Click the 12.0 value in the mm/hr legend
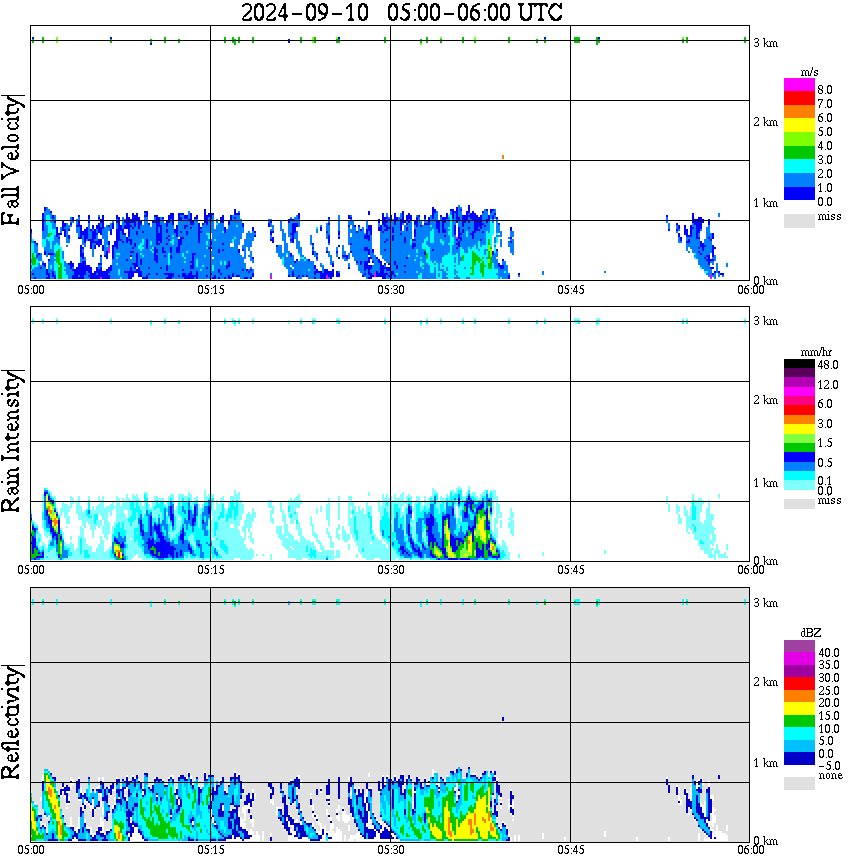 point(828,384)
